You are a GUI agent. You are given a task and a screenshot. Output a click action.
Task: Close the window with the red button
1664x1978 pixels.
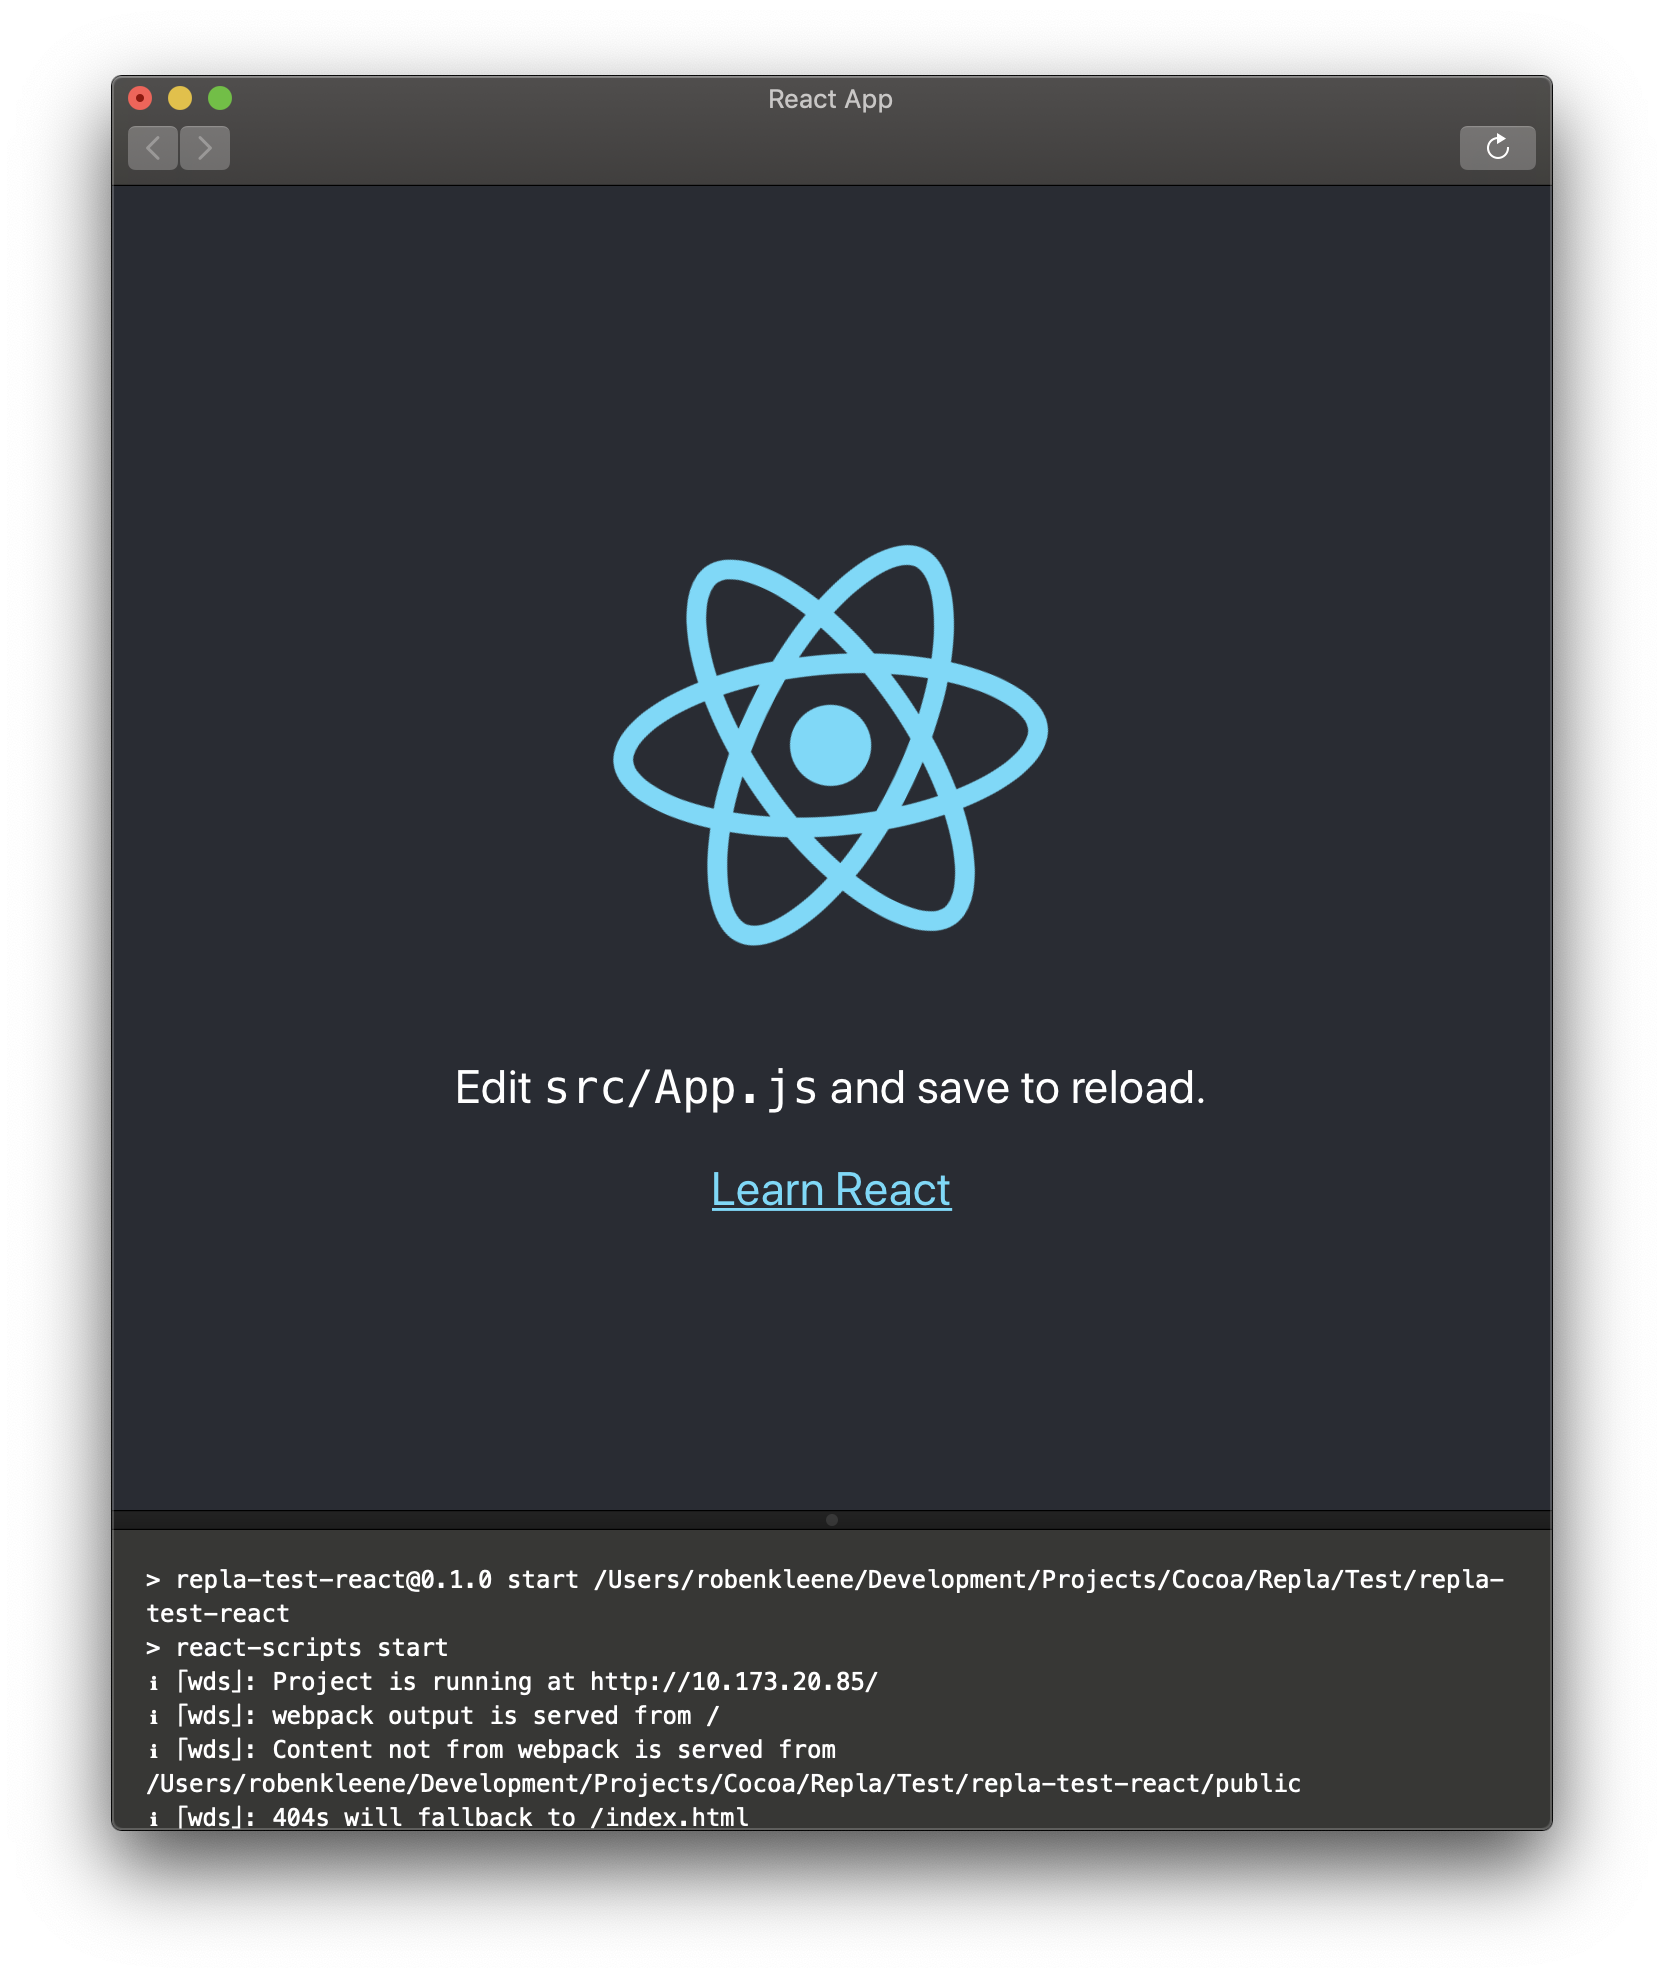click(140, 98)
